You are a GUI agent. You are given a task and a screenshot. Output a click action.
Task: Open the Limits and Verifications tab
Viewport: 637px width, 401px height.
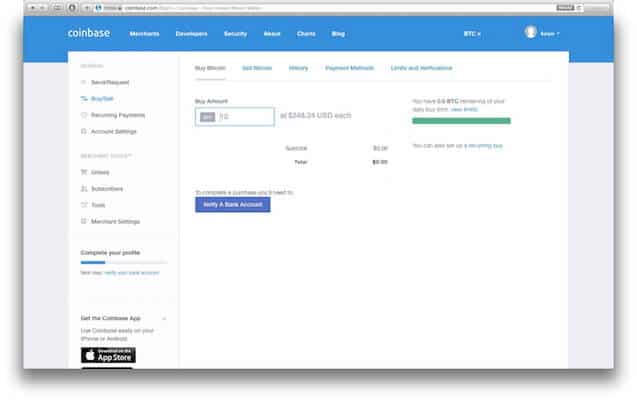421,68
